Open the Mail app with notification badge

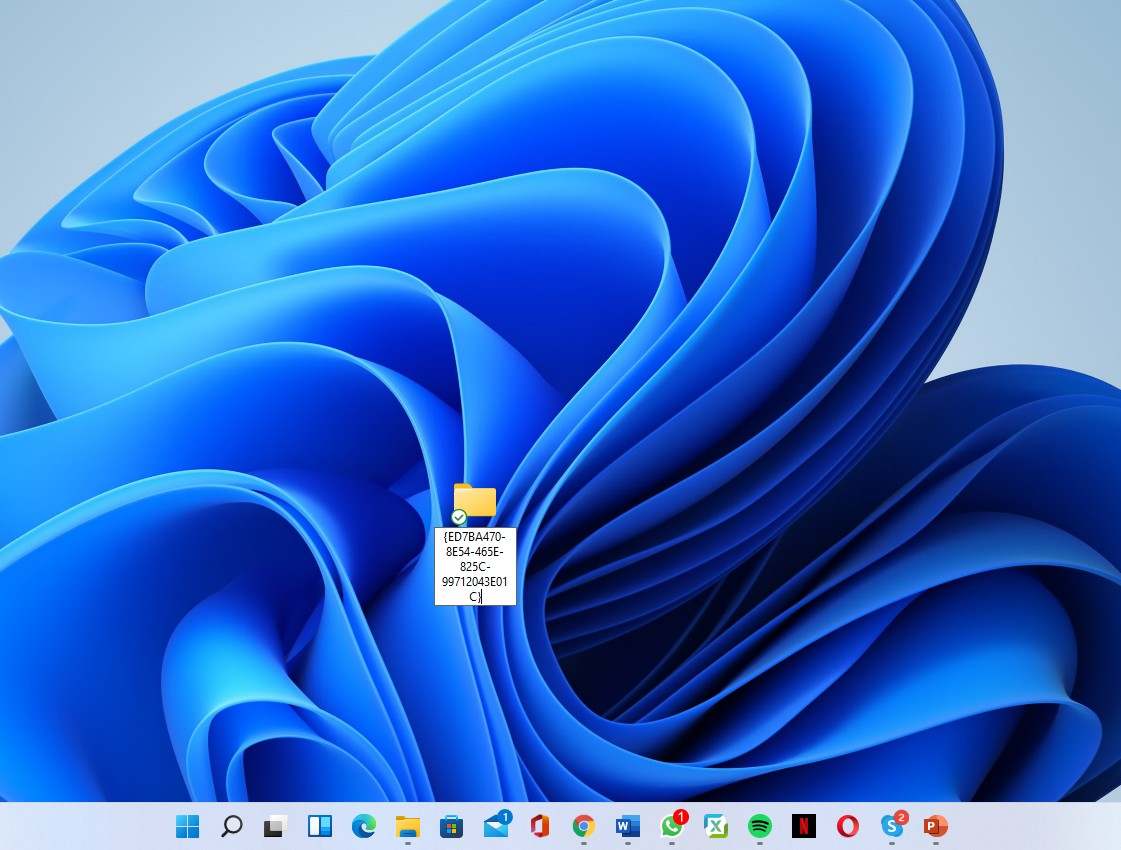coord(497,824)
